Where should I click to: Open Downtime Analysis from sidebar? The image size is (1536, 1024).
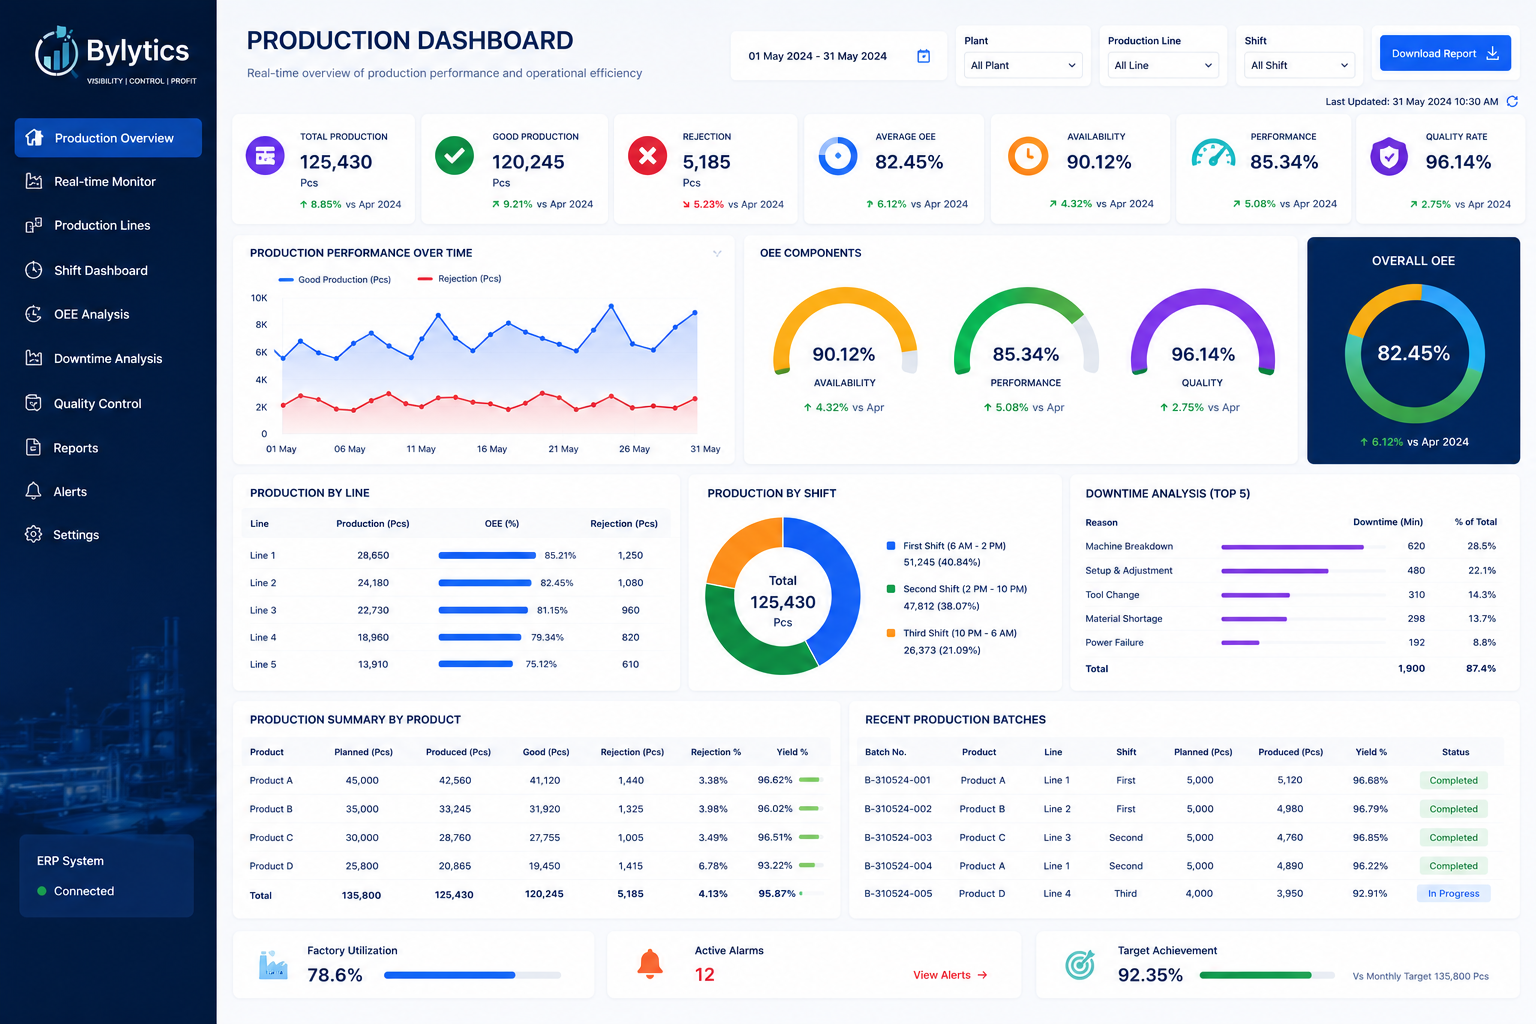[x=108, y=358]
